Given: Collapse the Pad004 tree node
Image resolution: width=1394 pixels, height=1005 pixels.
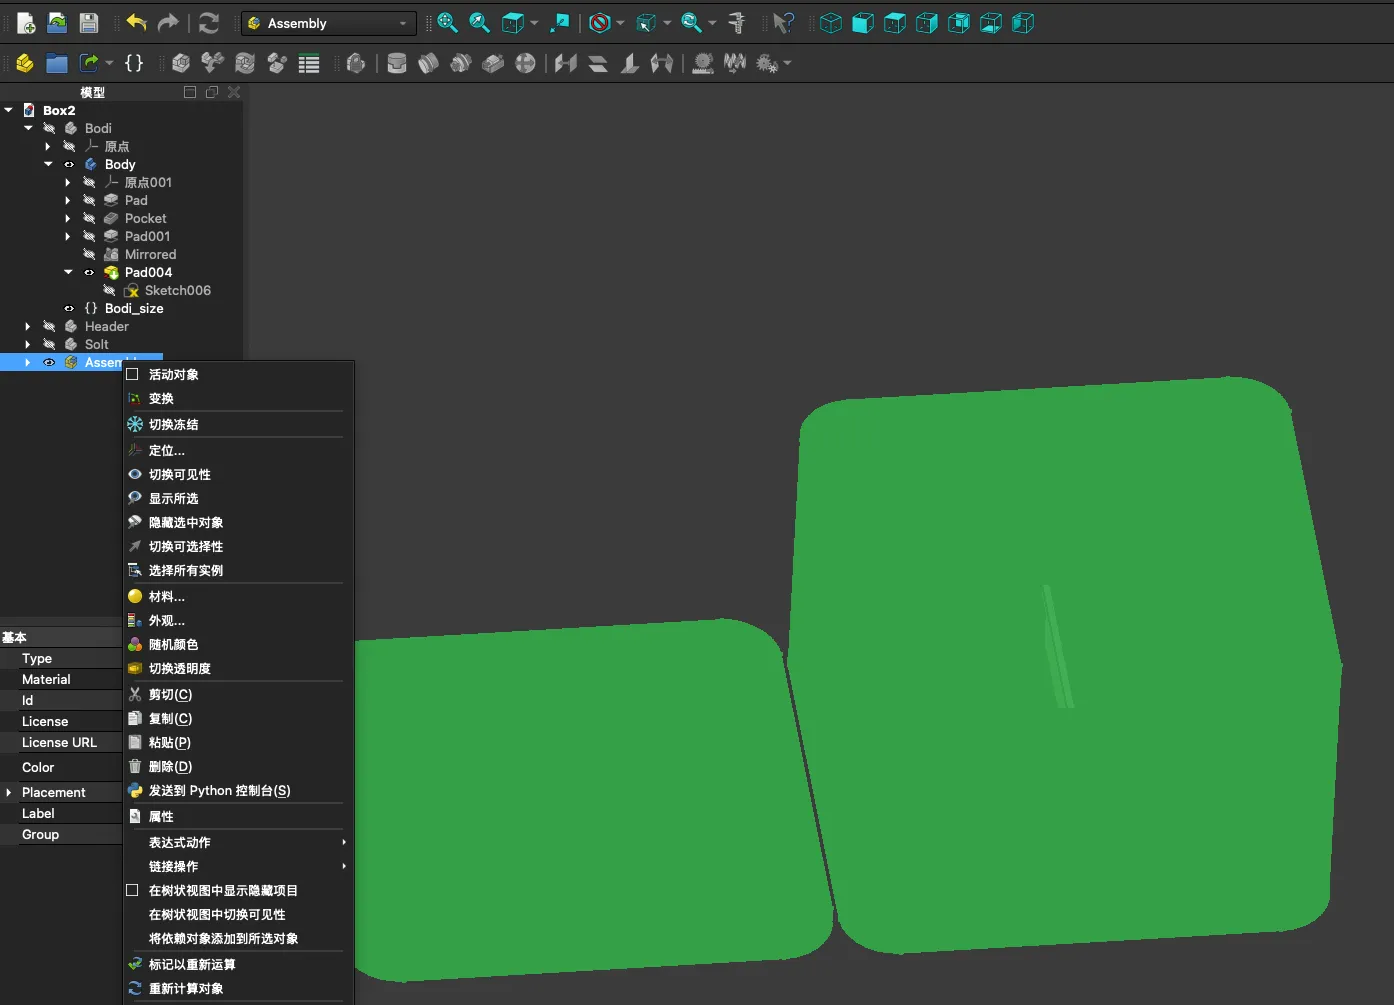Looking at the screenshot, I should 68,272.
